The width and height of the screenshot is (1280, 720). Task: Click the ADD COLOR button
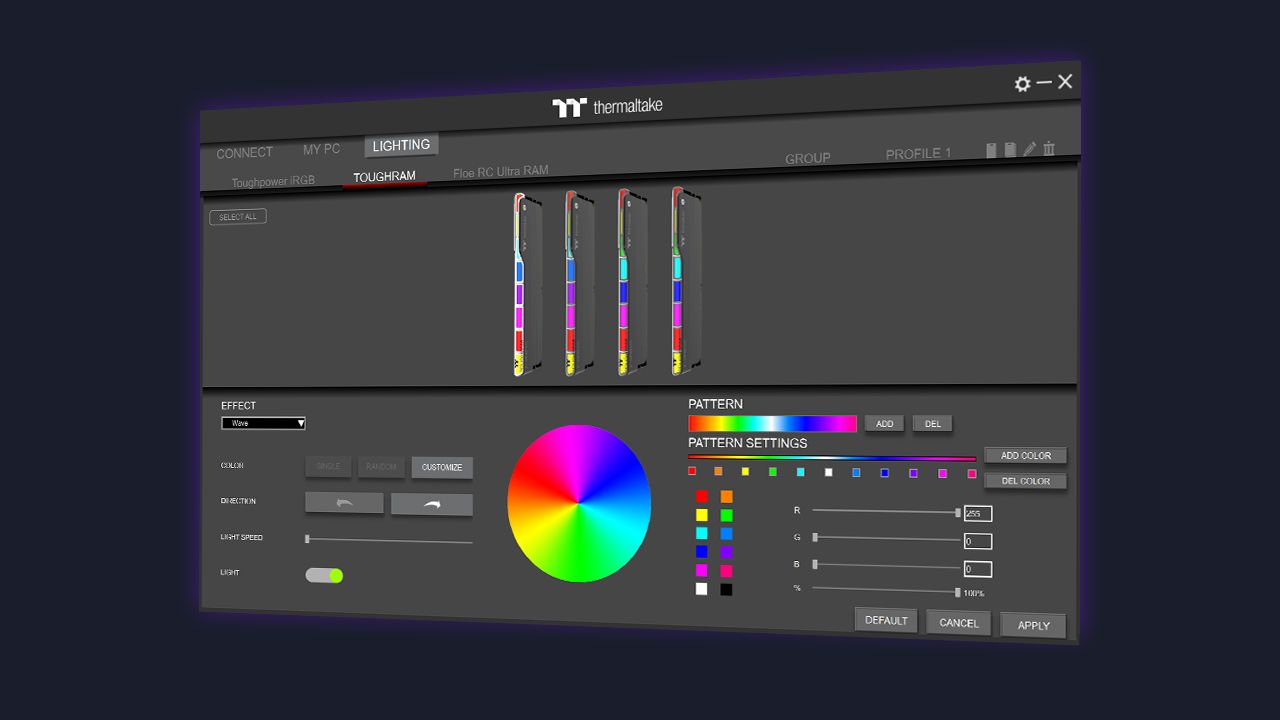click(x=1026, y=455)
